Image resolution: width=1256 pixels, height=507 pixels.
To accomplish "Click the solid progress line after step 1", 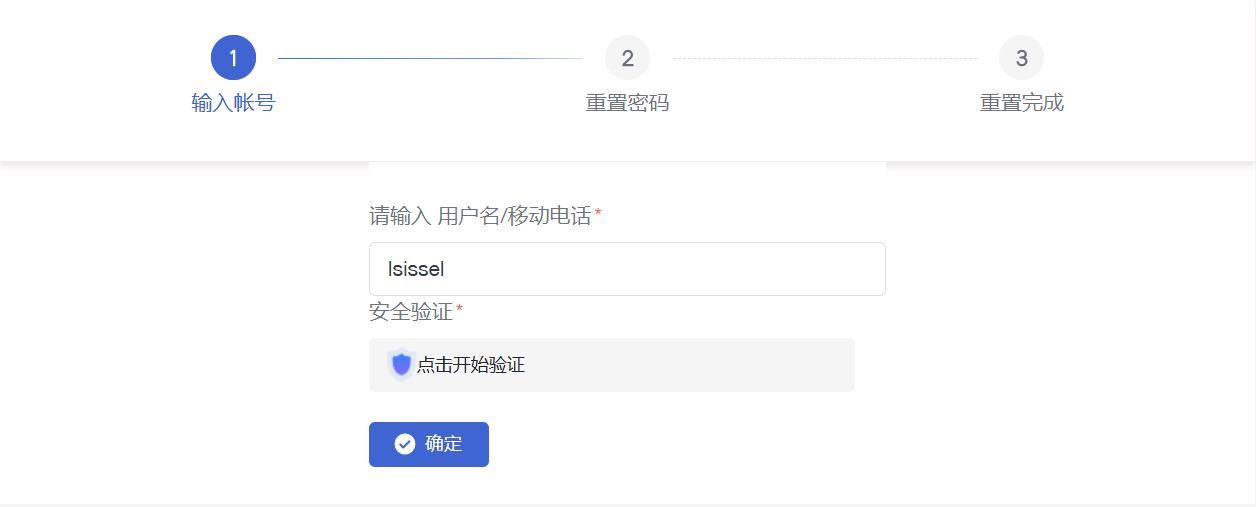I will click(x=430, y=58).
